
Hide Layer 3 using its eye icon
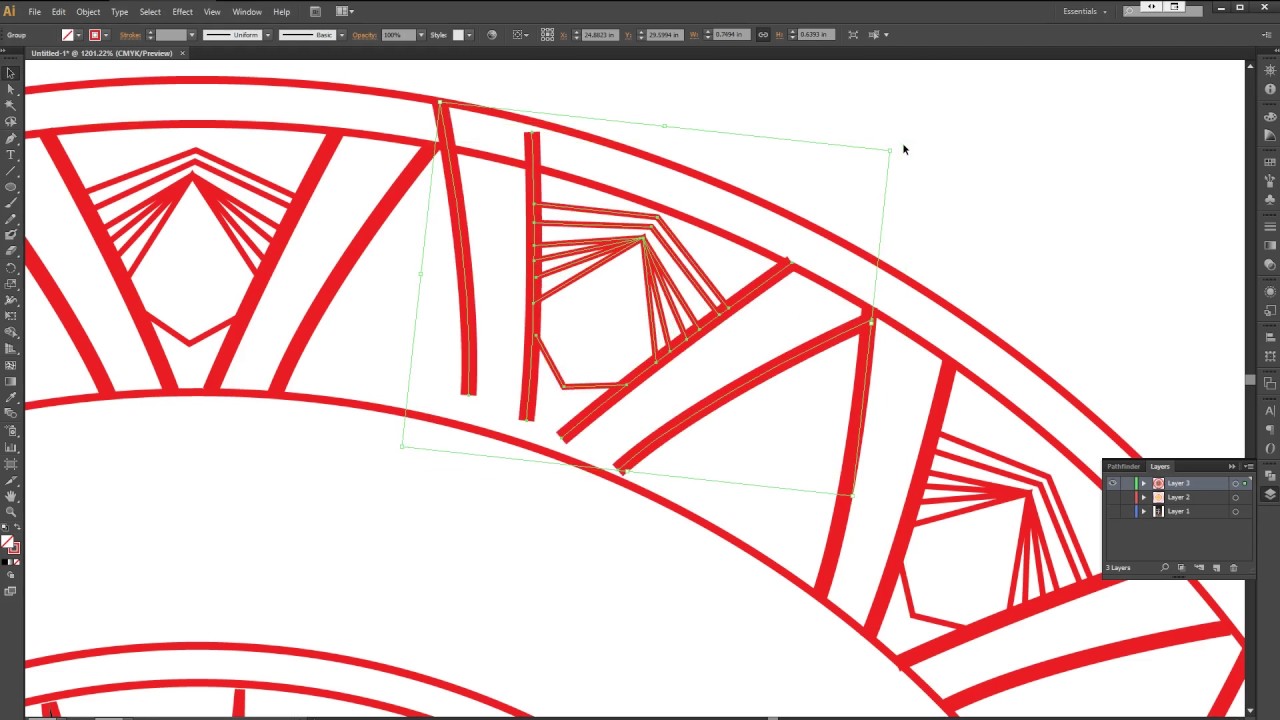[1112, 483]
